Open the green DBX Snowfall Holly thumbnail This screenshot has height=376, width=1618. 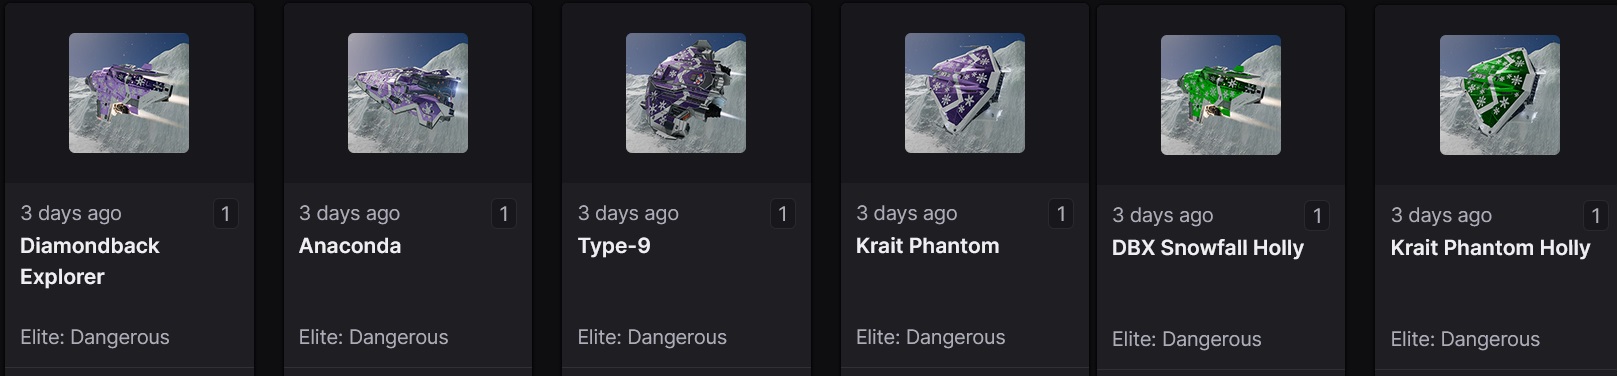1221,95
